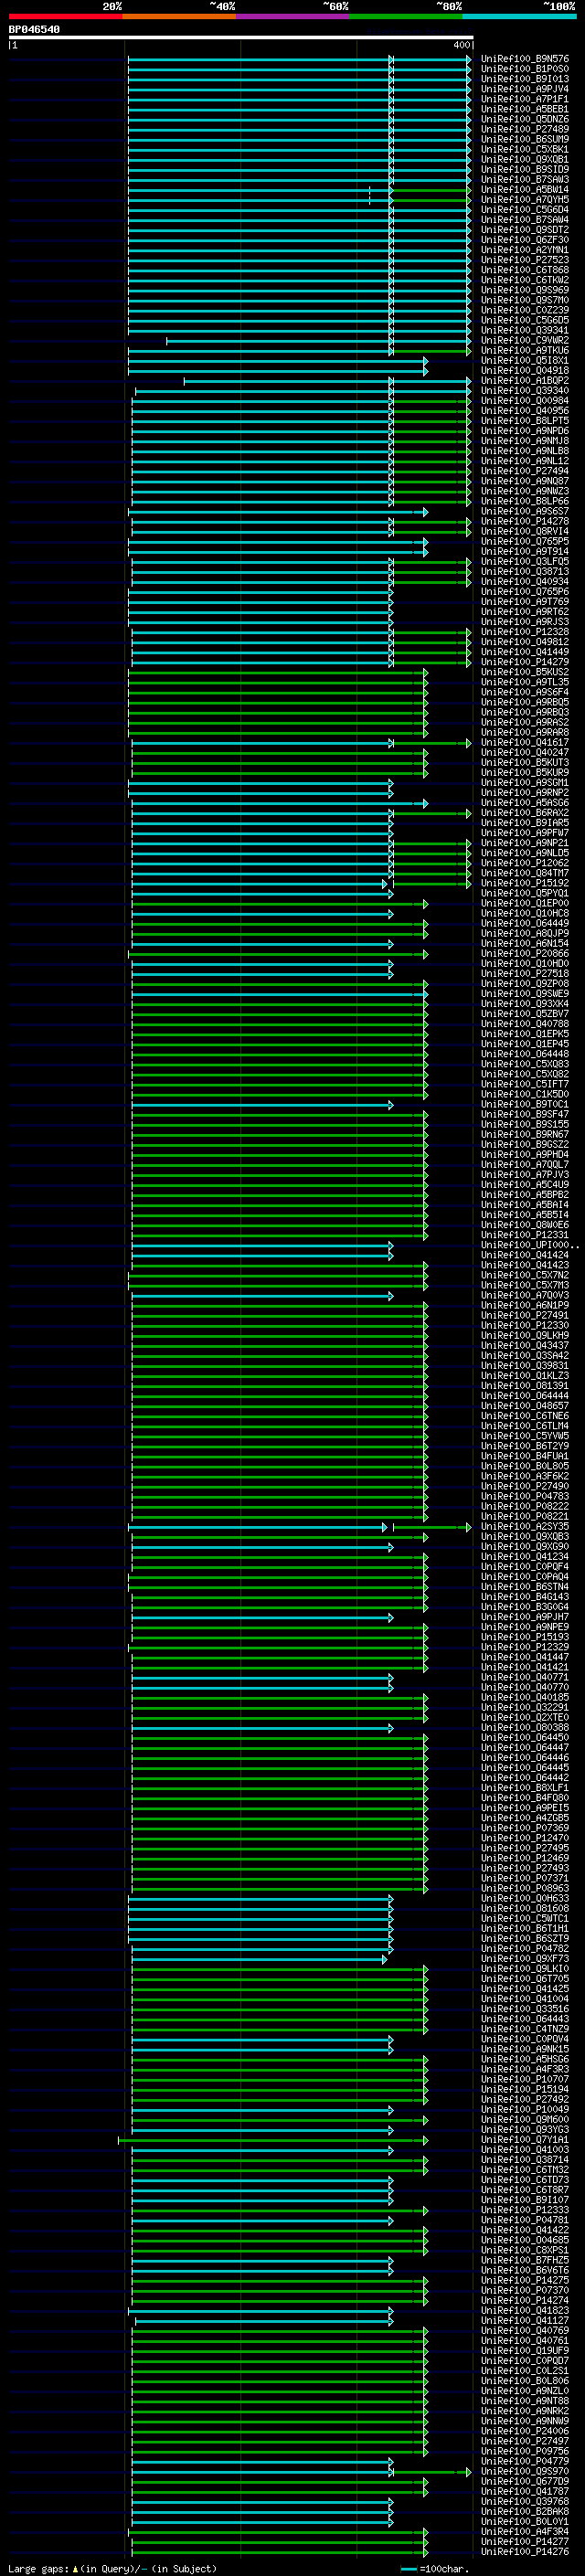This screenshot has width=585, height=2576.
Task: Select hit UniRef100_B5KUS2
Action: (525, 672)
